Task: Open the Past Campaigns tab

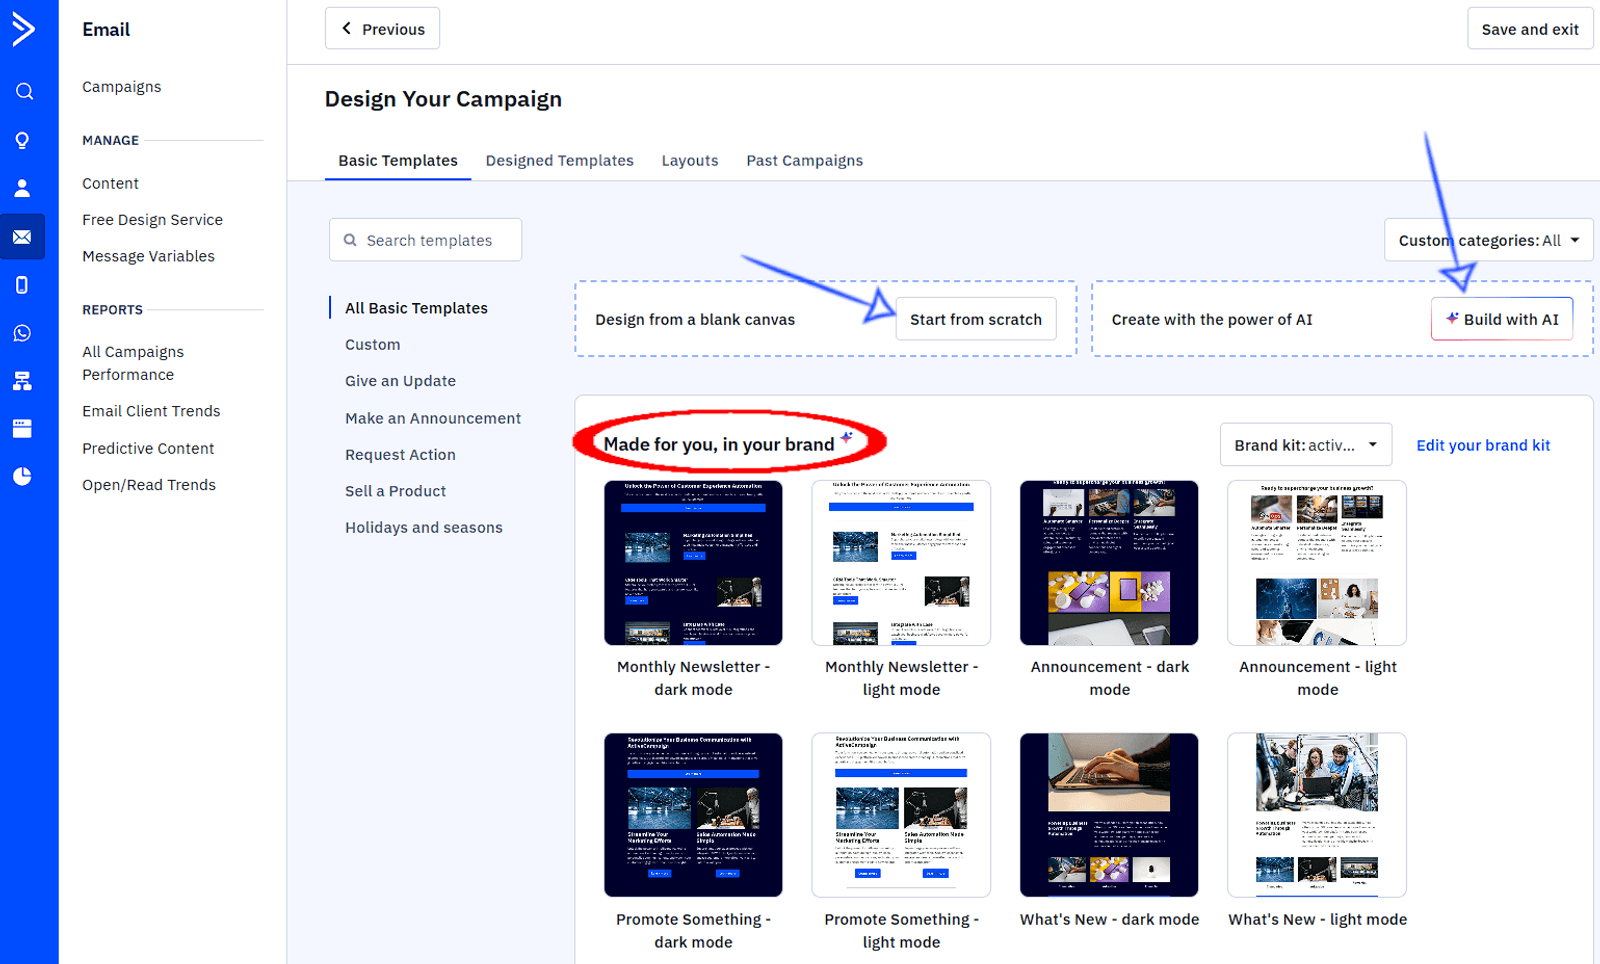Action: (x=804, y=160)
